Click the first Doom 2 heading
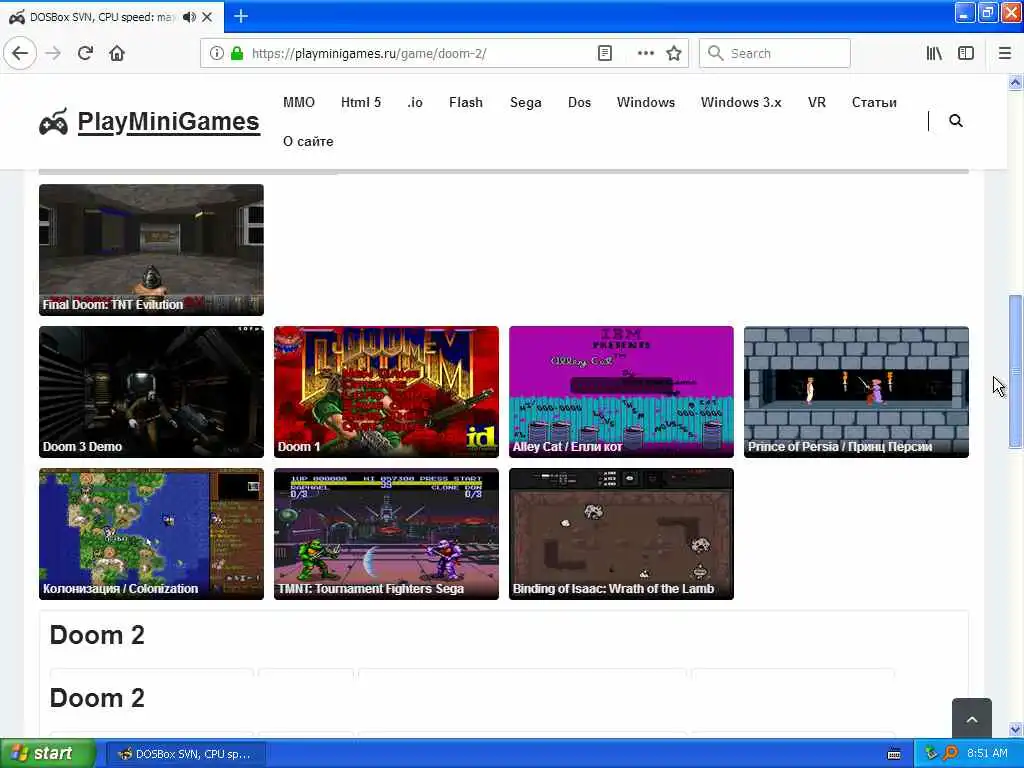 pos(97,635)
